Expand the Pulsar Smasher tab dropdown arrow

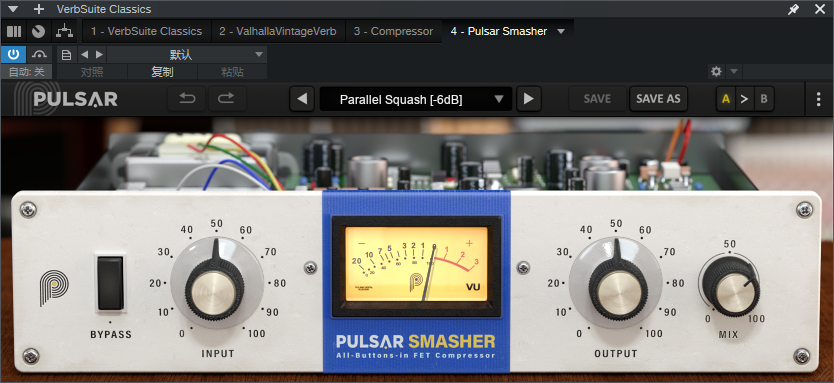[x=561, y=31]
